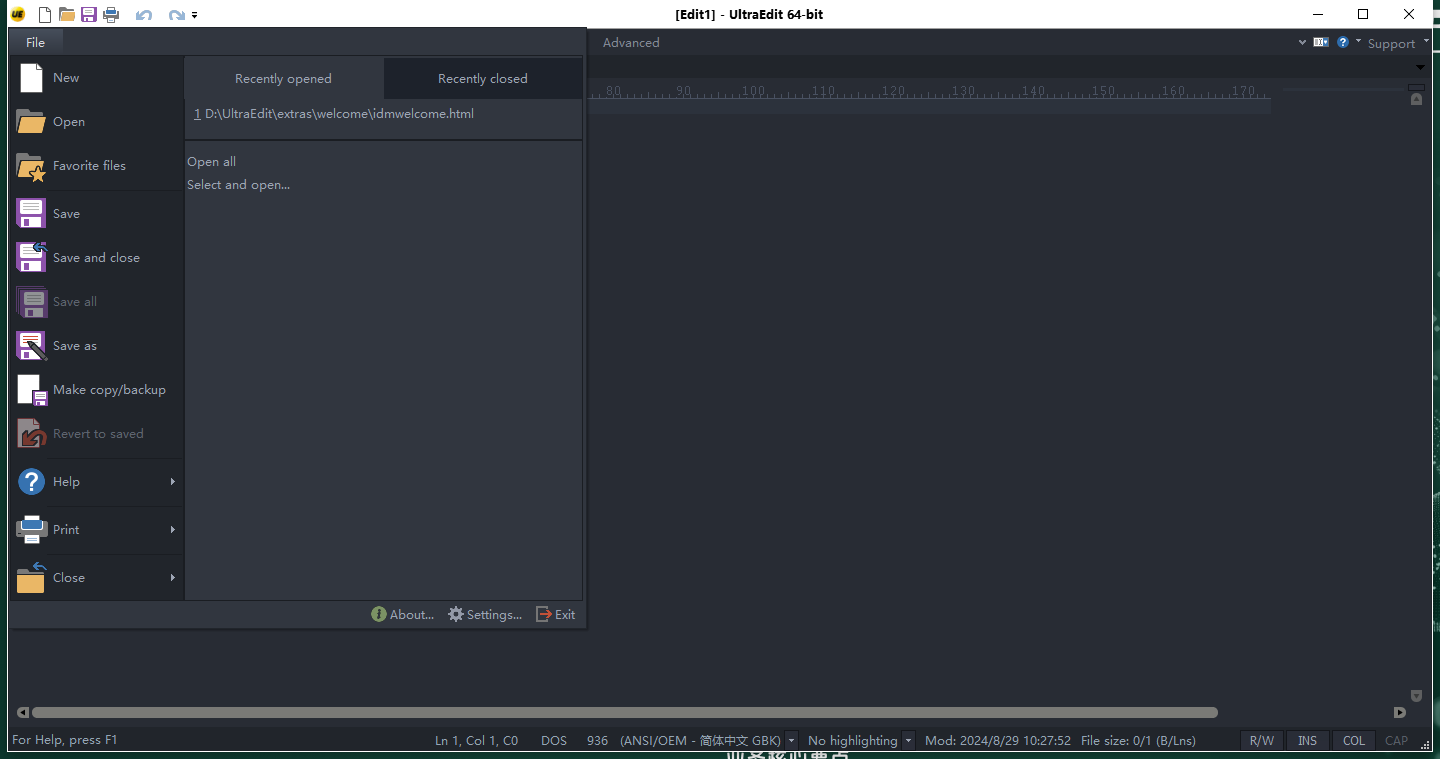Click the horizontal scrollbar thumb at the bottom
The width and height of the screenshot is (1440, 759).
(x=624, y=713)
